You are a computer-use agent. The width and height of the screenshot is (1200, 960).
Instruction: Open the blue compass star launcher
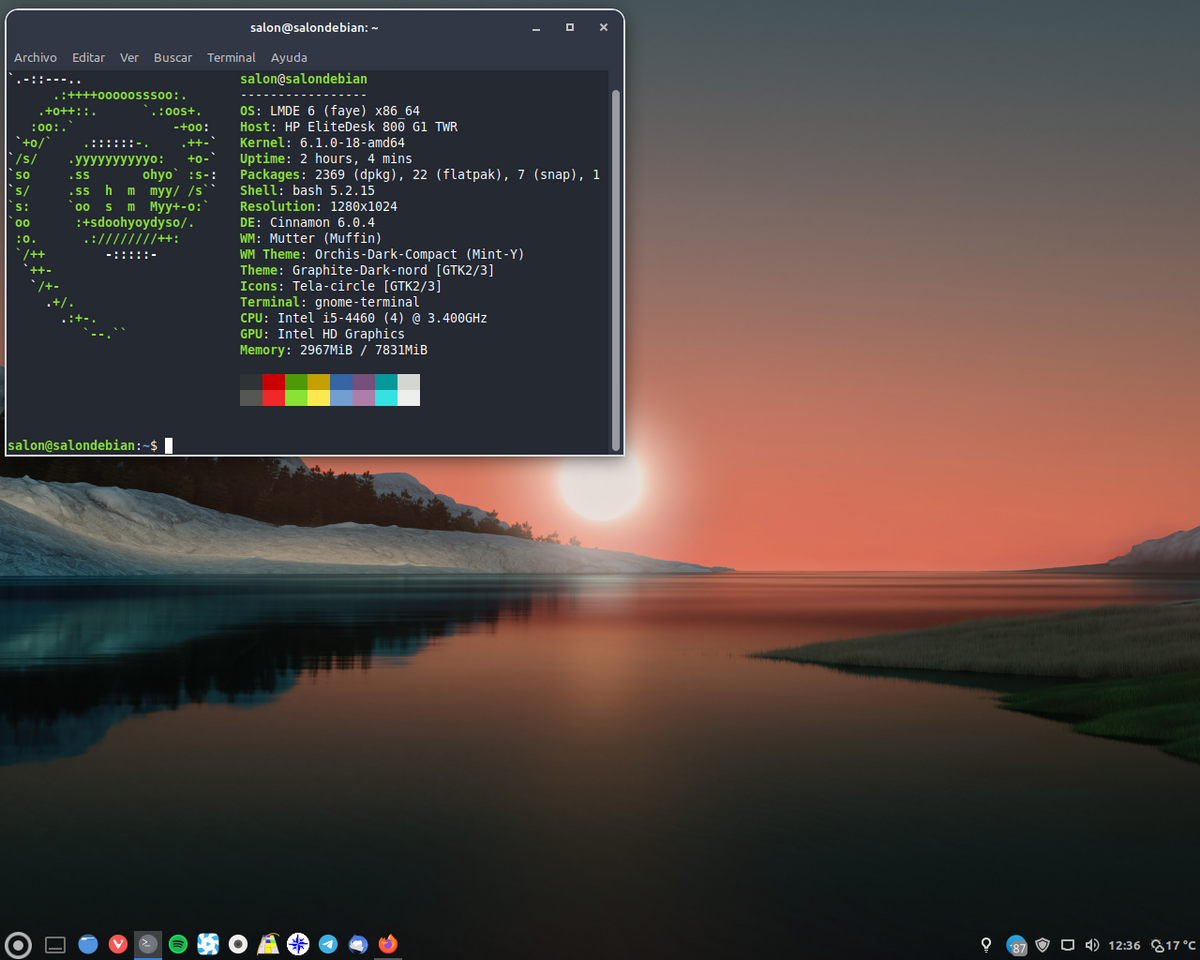pyautogui.click(x=298, y=943)
